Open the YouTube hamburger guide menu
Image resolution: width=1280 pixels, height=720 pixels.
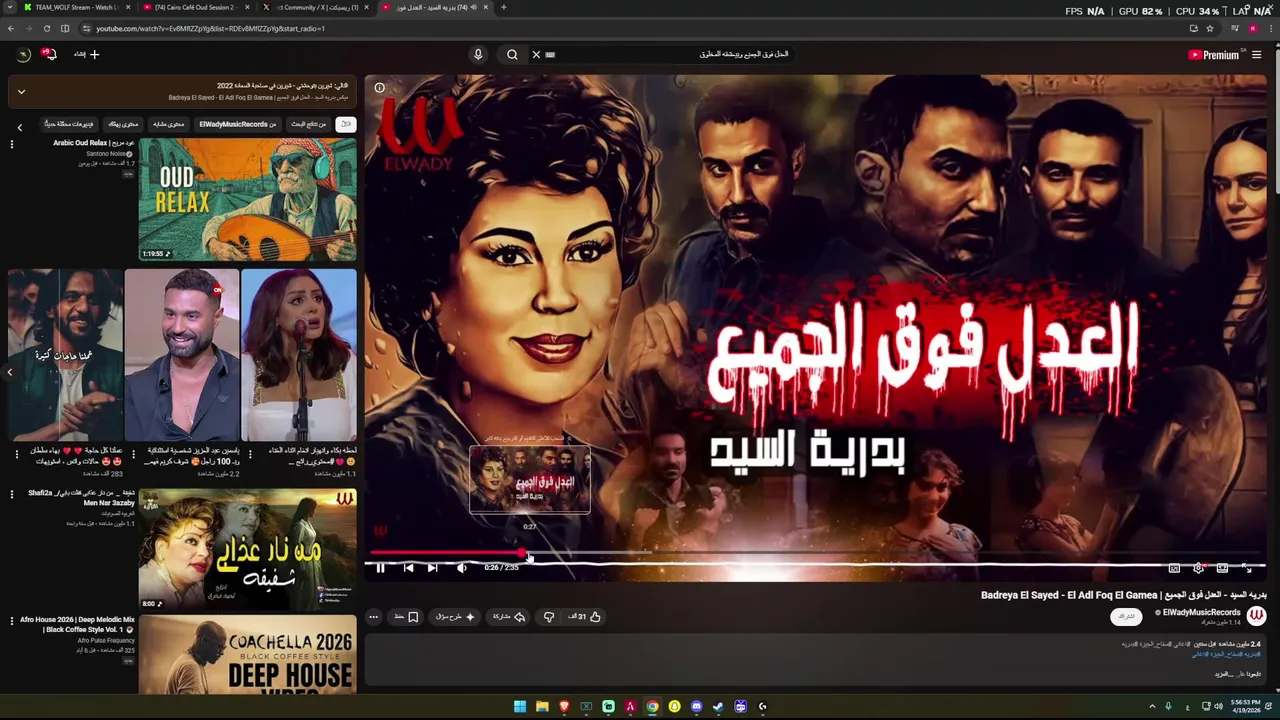click(1257, 55)
